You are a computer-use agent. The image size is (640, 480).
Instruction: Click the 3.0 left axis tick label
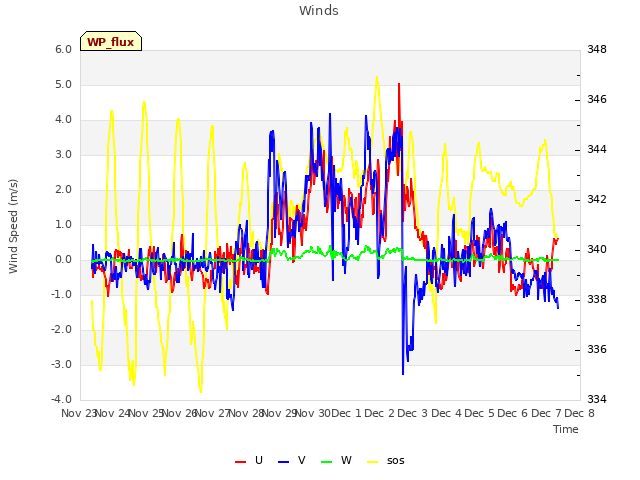click(x=63, y=155)
